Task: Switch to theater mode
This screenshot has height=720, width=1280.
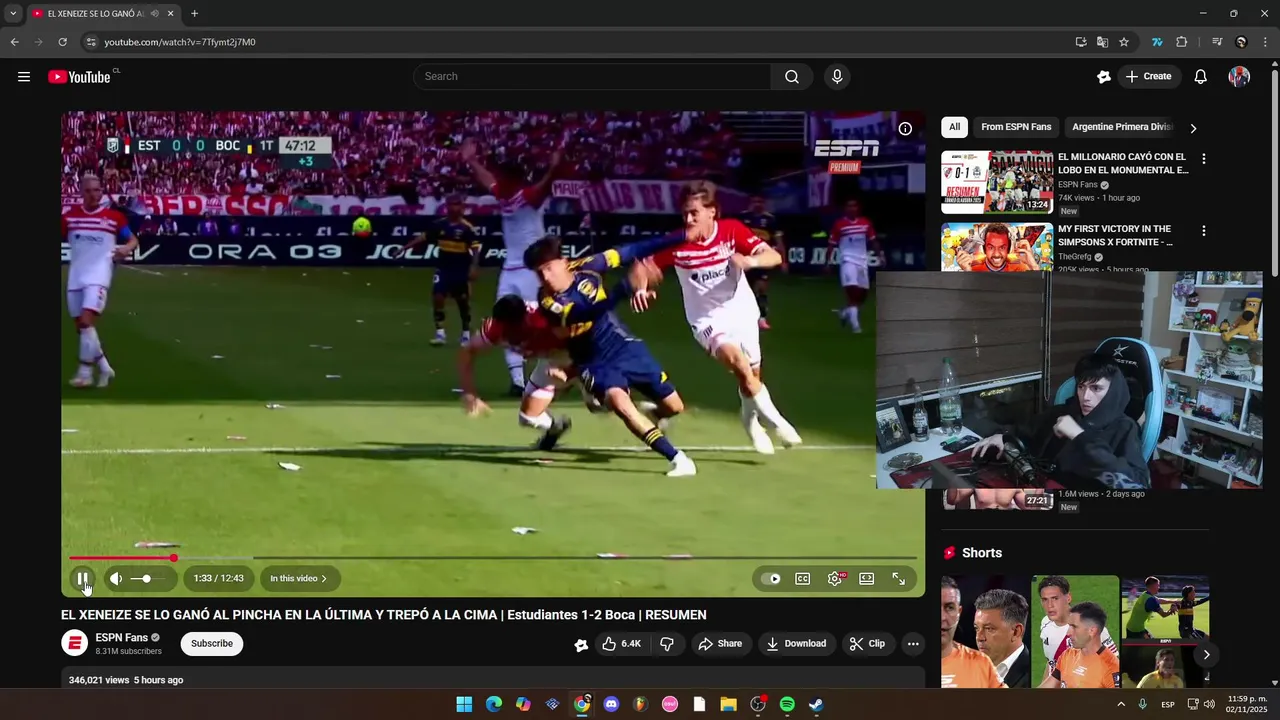Action: point(867,578)
